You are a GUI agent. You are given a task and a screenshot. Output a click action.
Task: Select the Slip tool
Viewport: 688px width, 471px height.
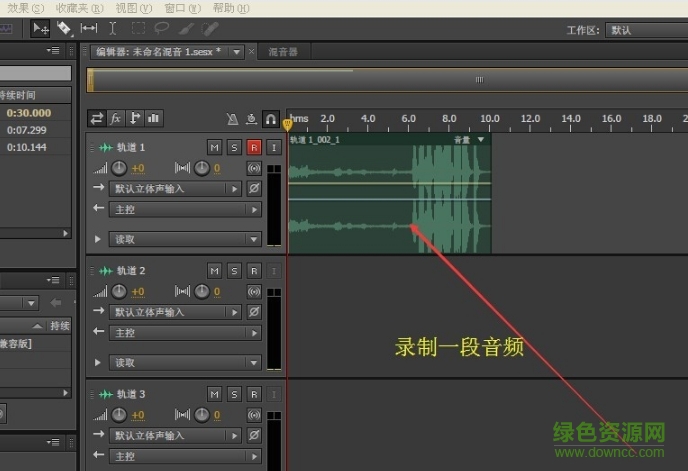pos(89,29)
